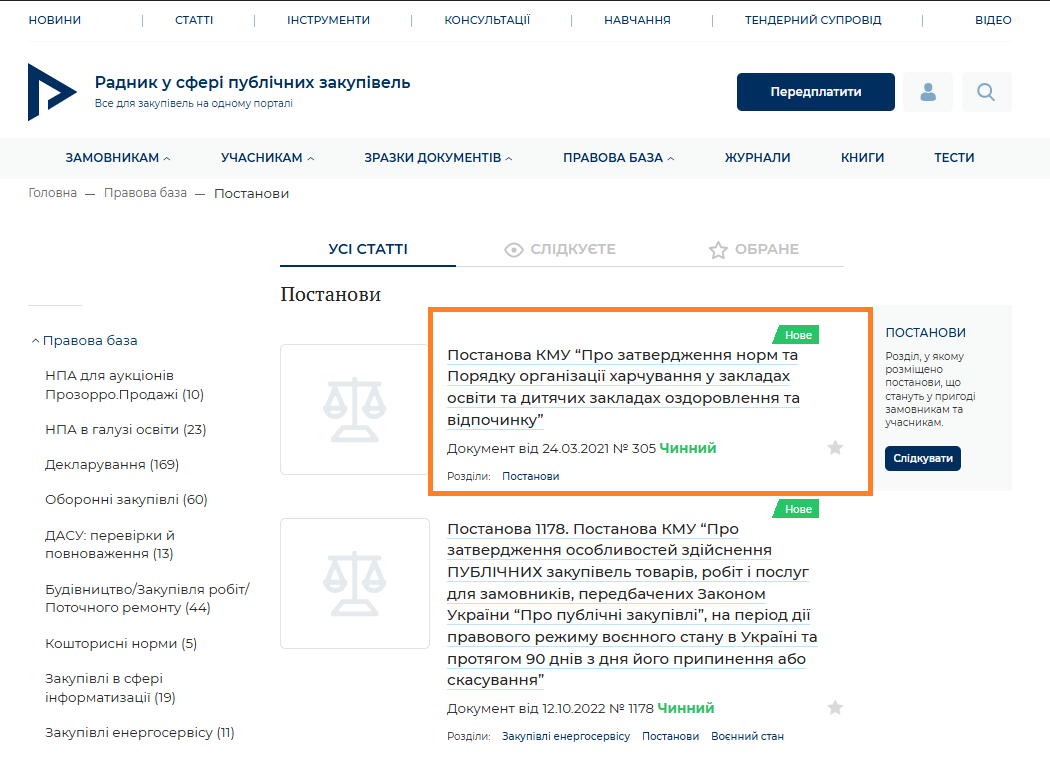Open Оборонні закупівлі (60) category

tap(126, 500)
